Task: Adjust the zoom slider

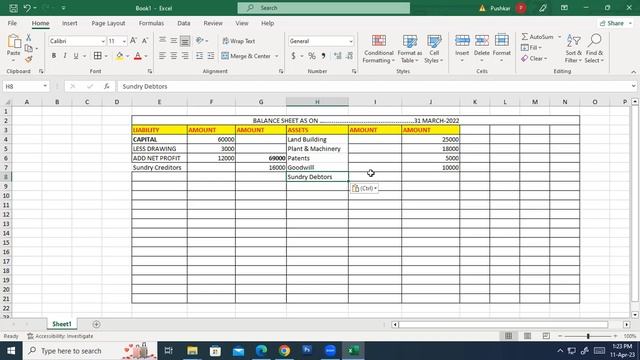Action: 588,336
